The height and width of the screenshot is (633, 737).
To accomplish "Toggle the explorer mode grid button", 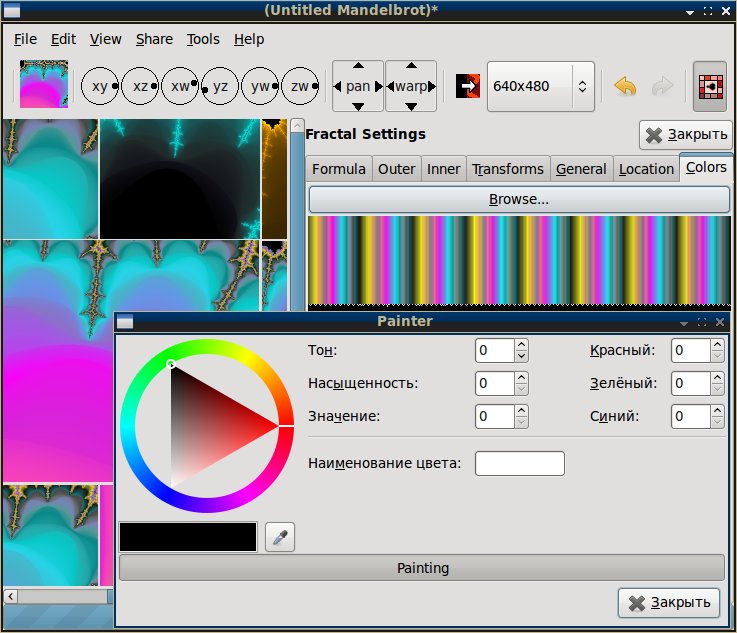I will [710, 86].
